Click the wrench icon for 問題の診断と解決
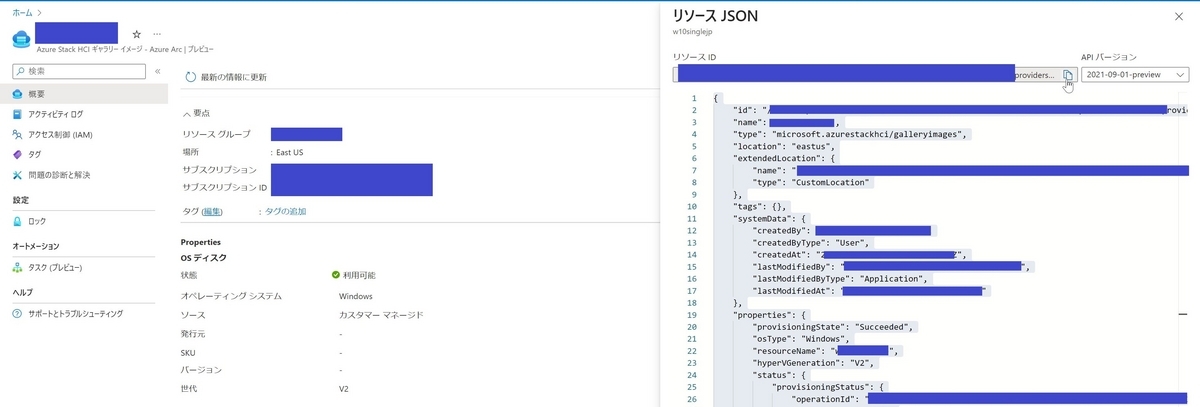This screenshot has width=1200, height=407. point(17,175)
